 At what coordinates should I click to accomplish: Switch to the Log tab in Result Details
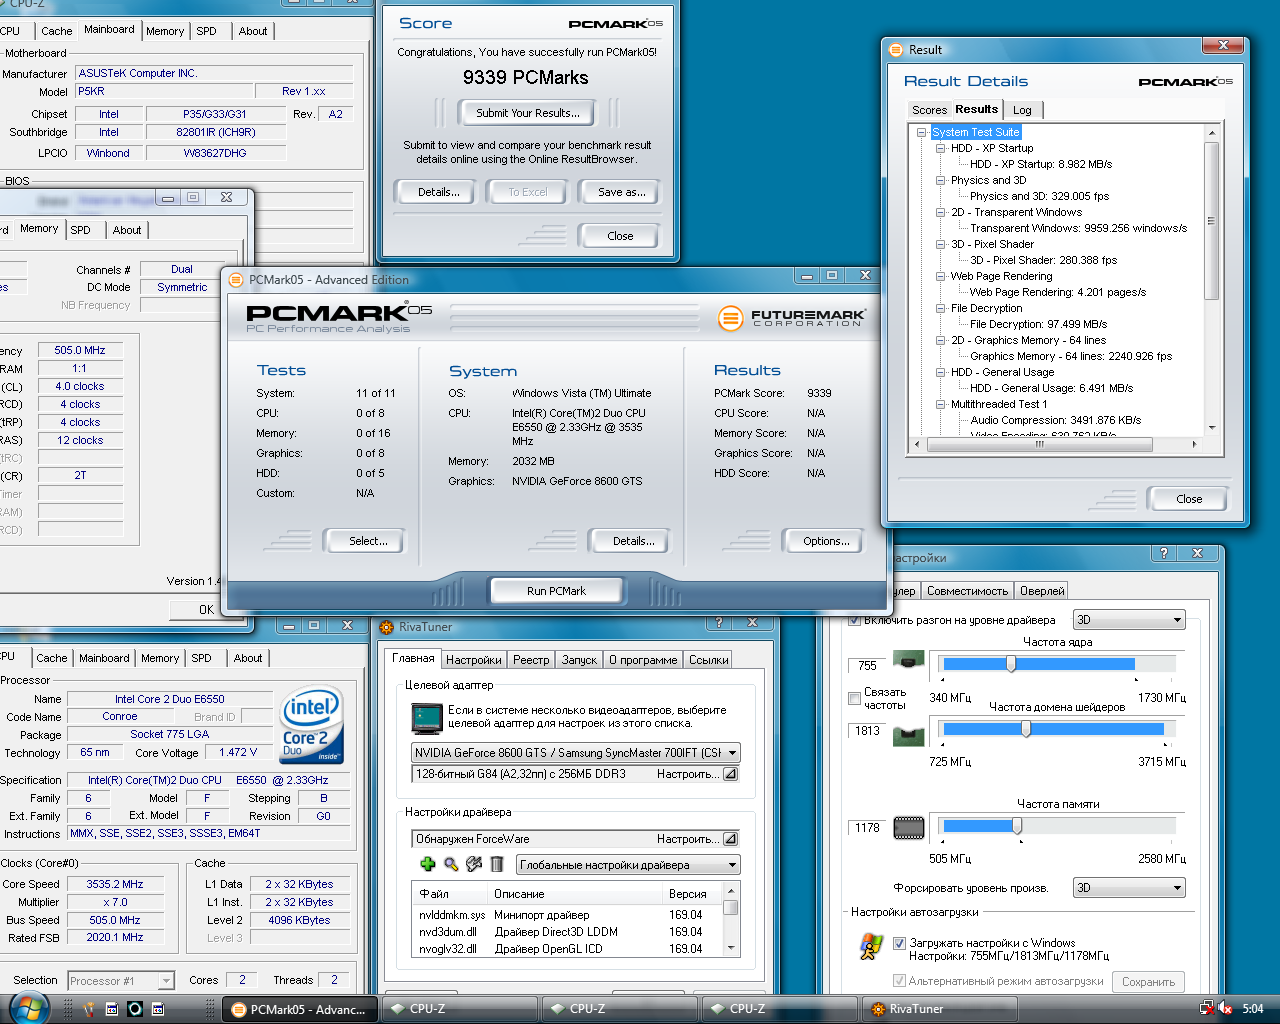(x=1022, y=110)
